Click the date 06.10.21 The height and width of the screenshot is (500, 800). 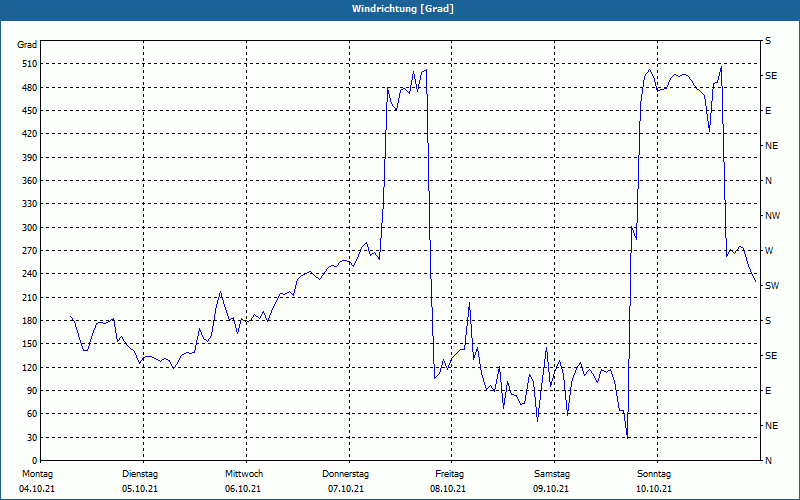(x=243, y=489)
